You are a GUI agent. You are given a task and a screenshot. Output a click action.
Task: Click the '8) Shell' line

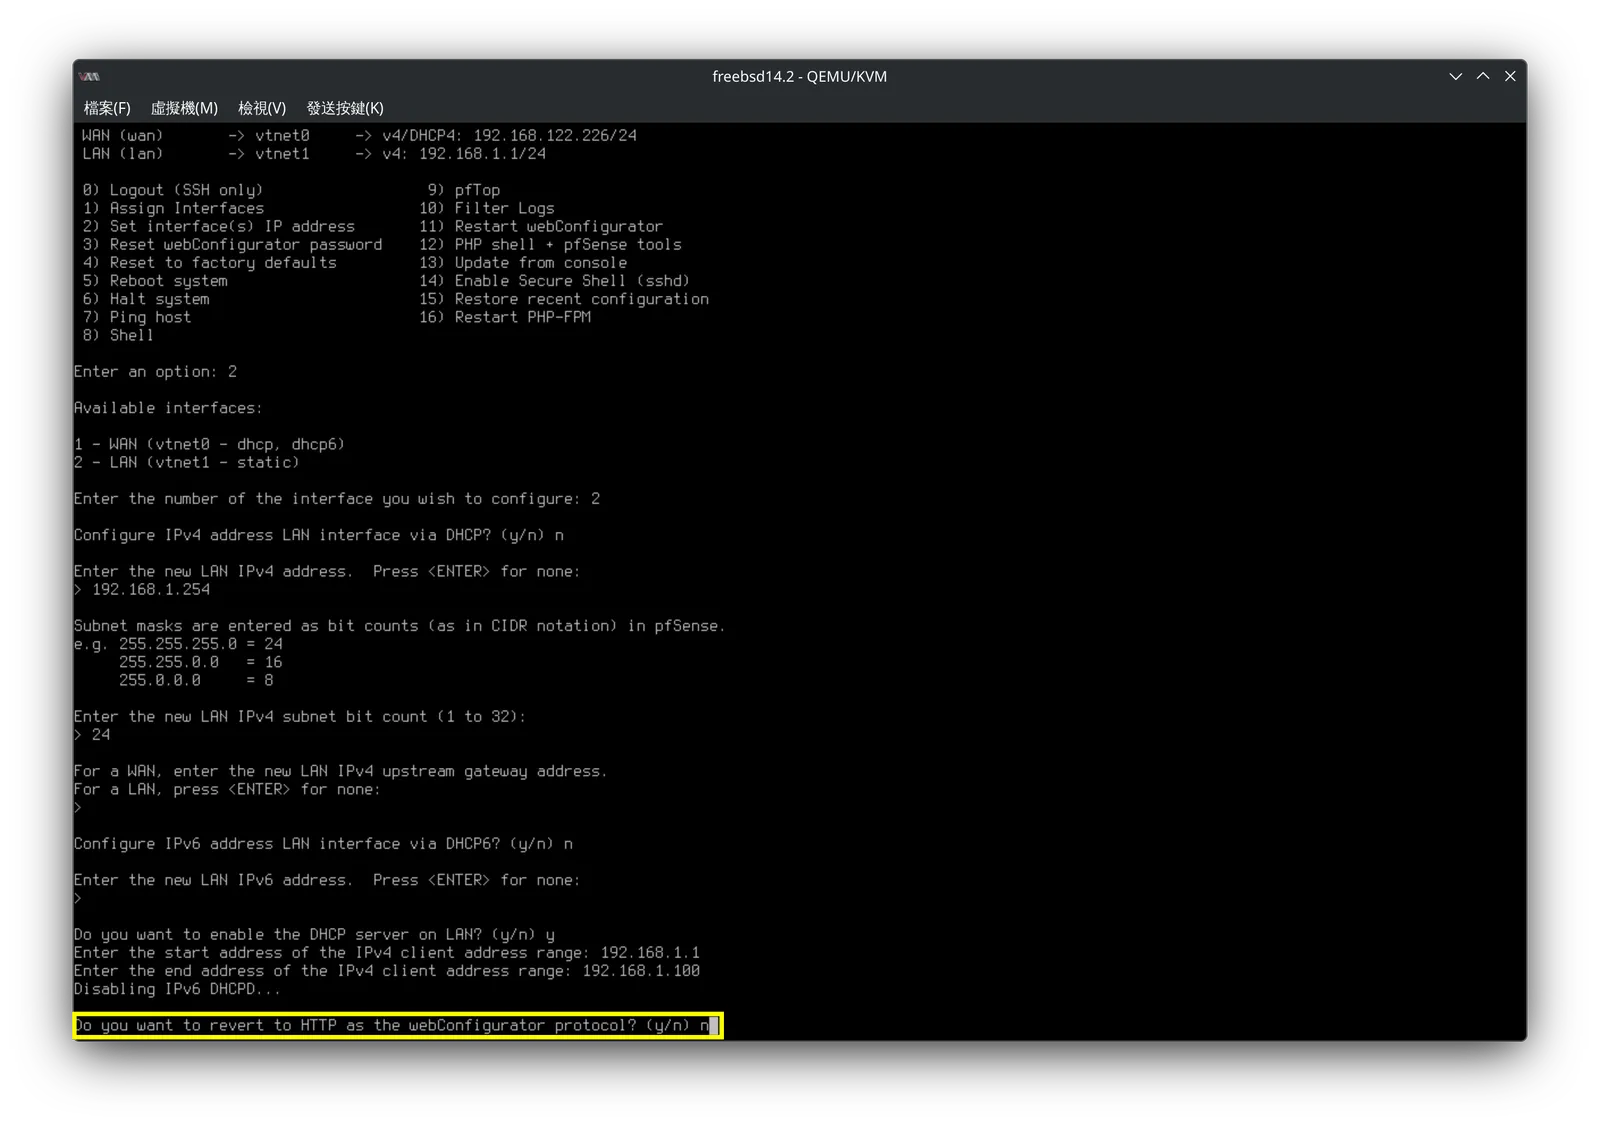click(x=118, y=335)
